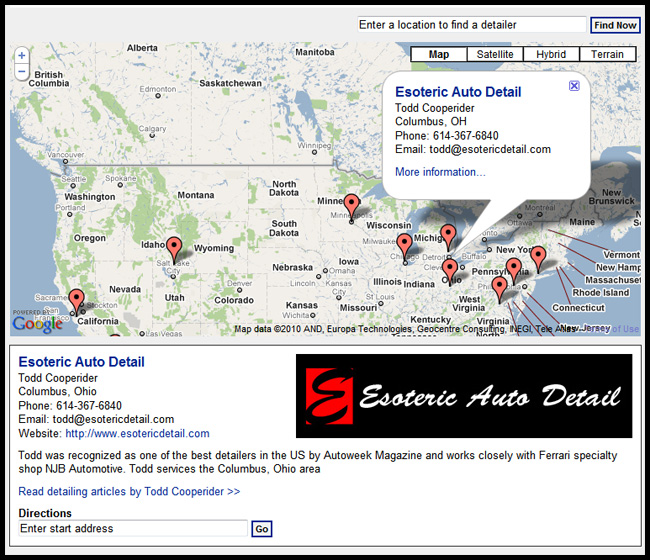Click the Rhode Island callout label
Image resolution: width=650 pixels, height=560 pixels.
tap(601, 293)
